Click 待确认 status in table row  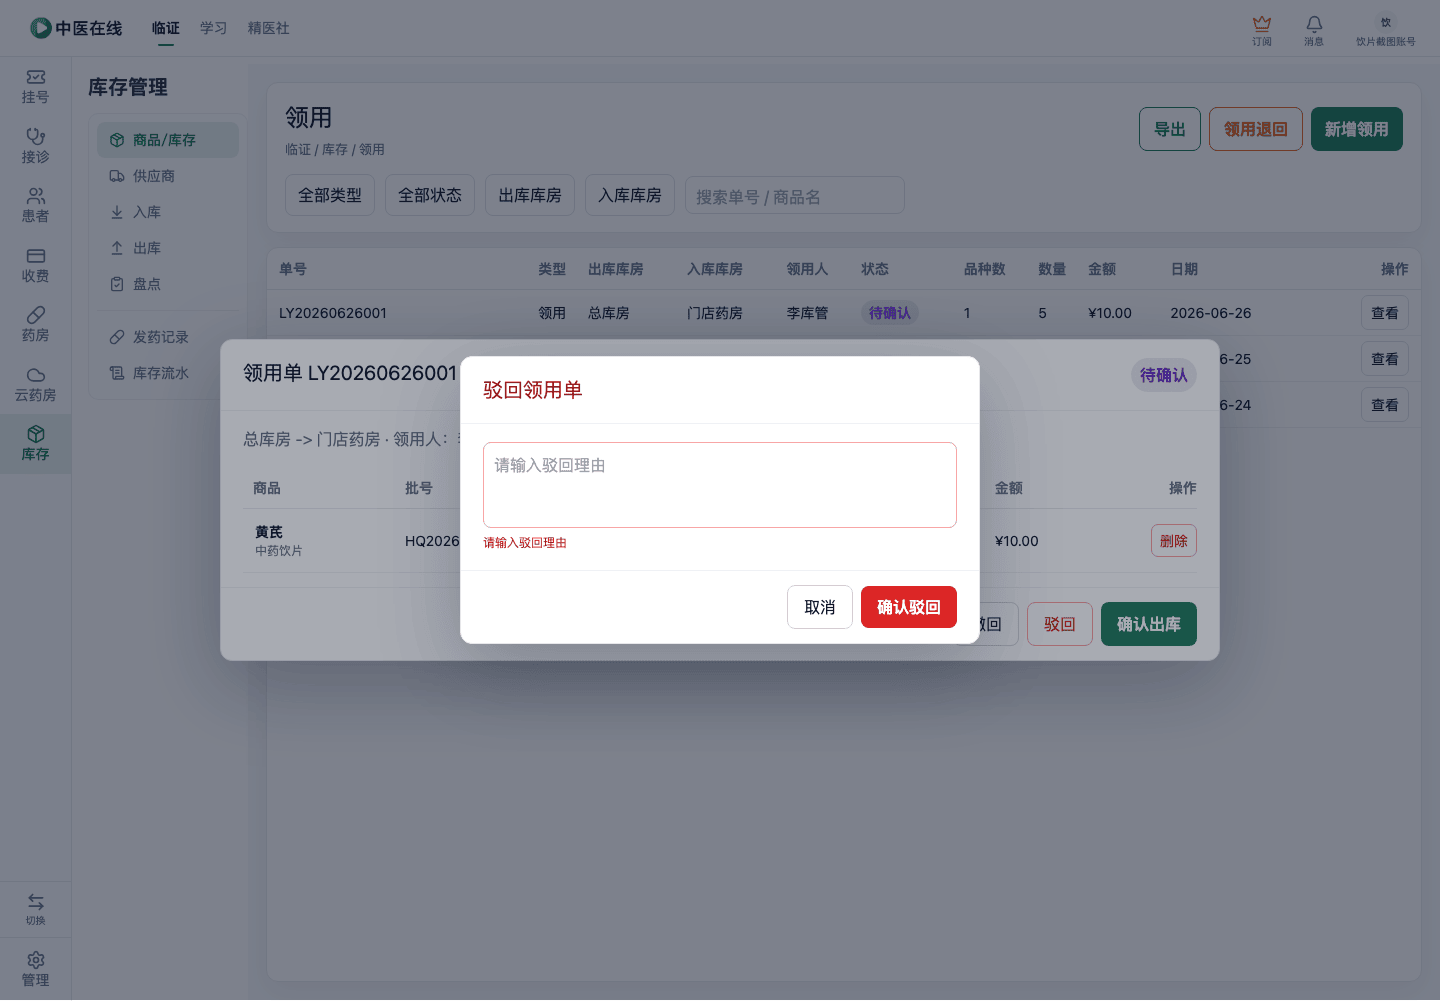[890, 313]
